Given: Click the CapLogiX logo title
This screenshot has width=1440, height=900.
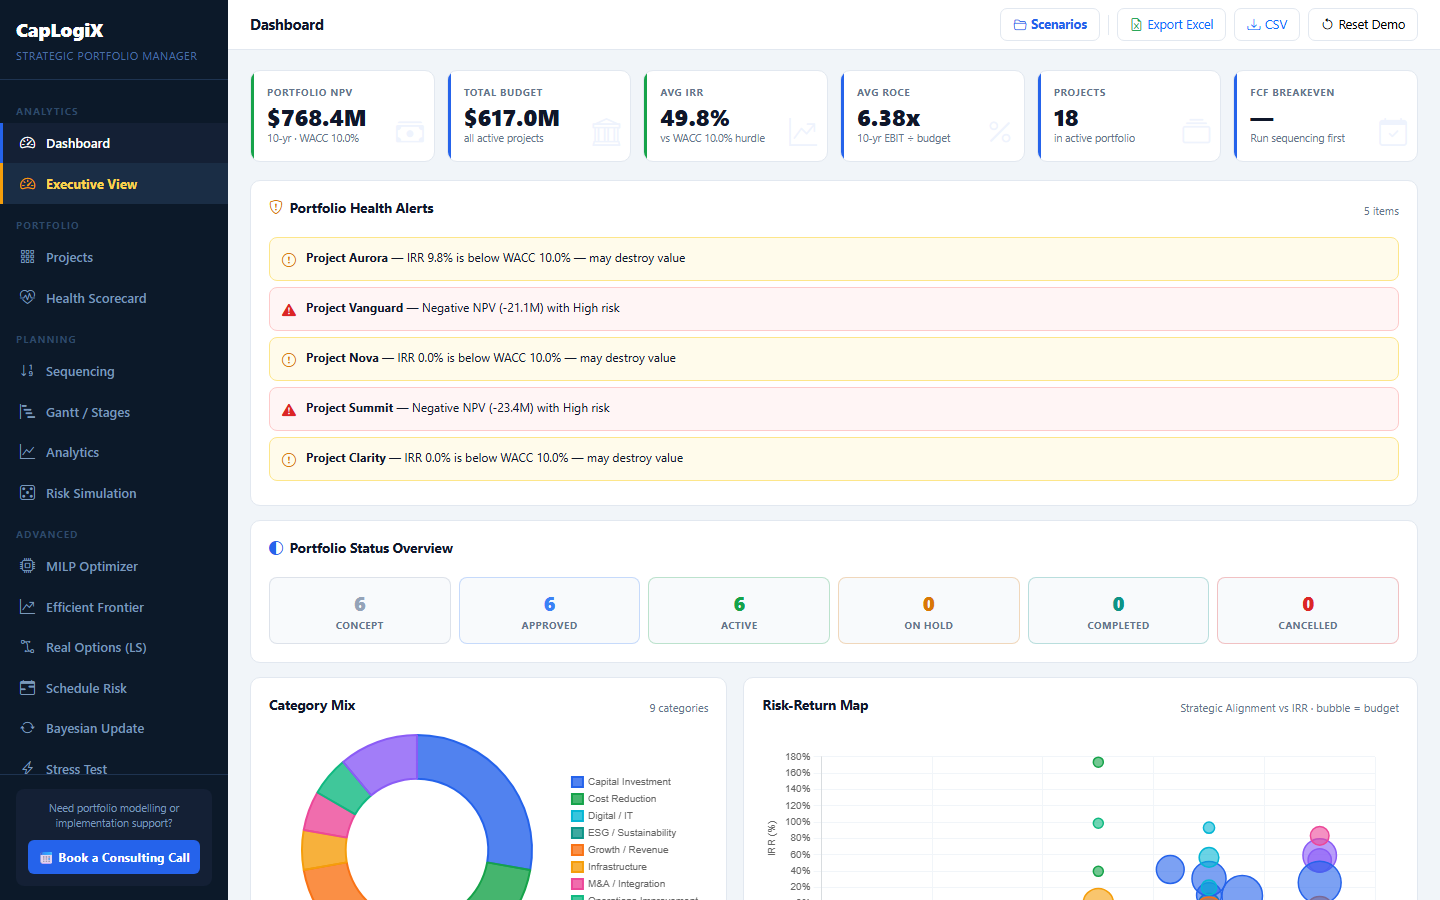Looking at the screenshot, I should pyautogui.click(x=60, y=31).
